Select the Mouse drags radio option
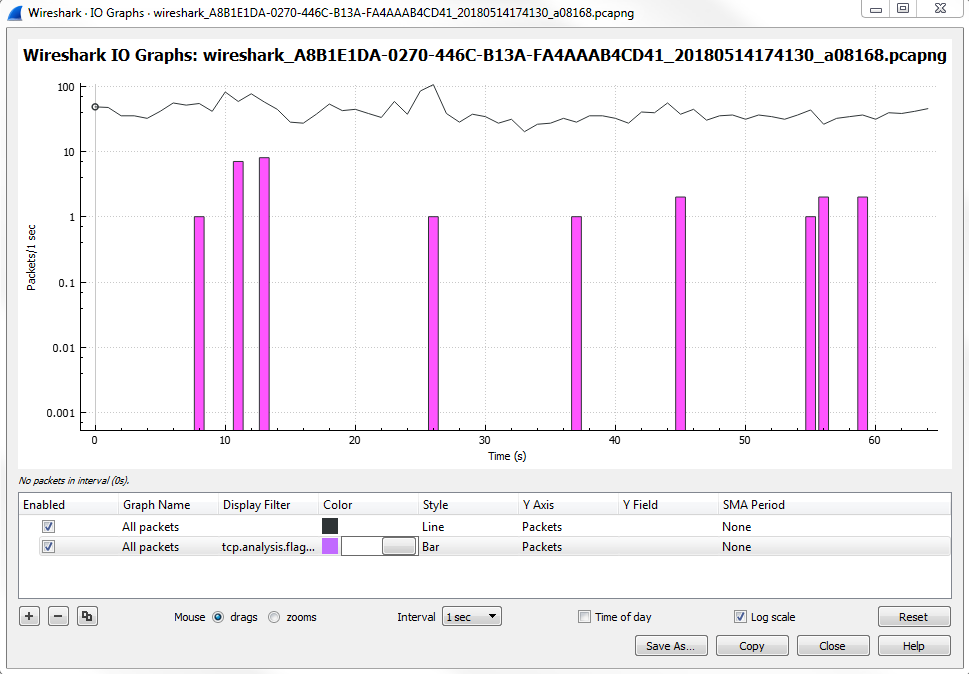This screenshot has height=674, width=969. (x=218, y=617)
